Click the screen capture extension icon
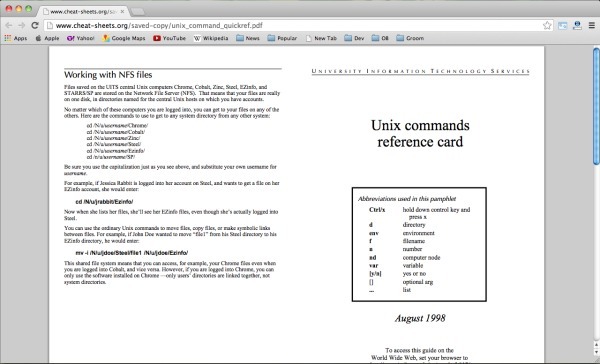Image resolution: width=600 pixels, height=364 pixels. tap(562, 26)
